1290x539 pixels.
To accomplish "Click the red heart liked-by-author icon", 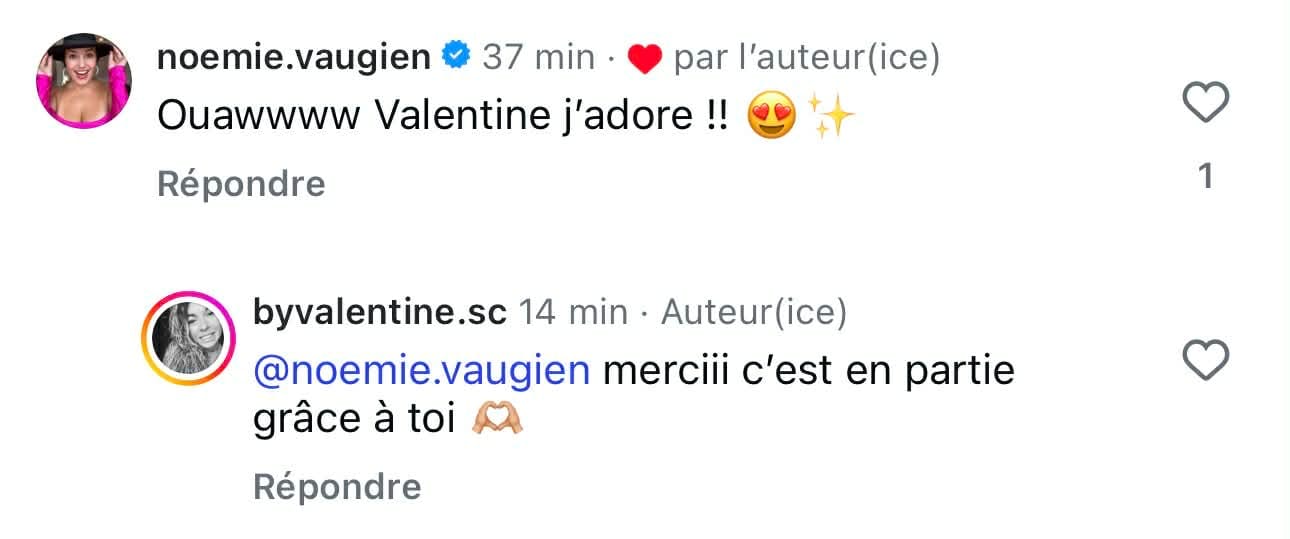I will (x=645, y=61).
